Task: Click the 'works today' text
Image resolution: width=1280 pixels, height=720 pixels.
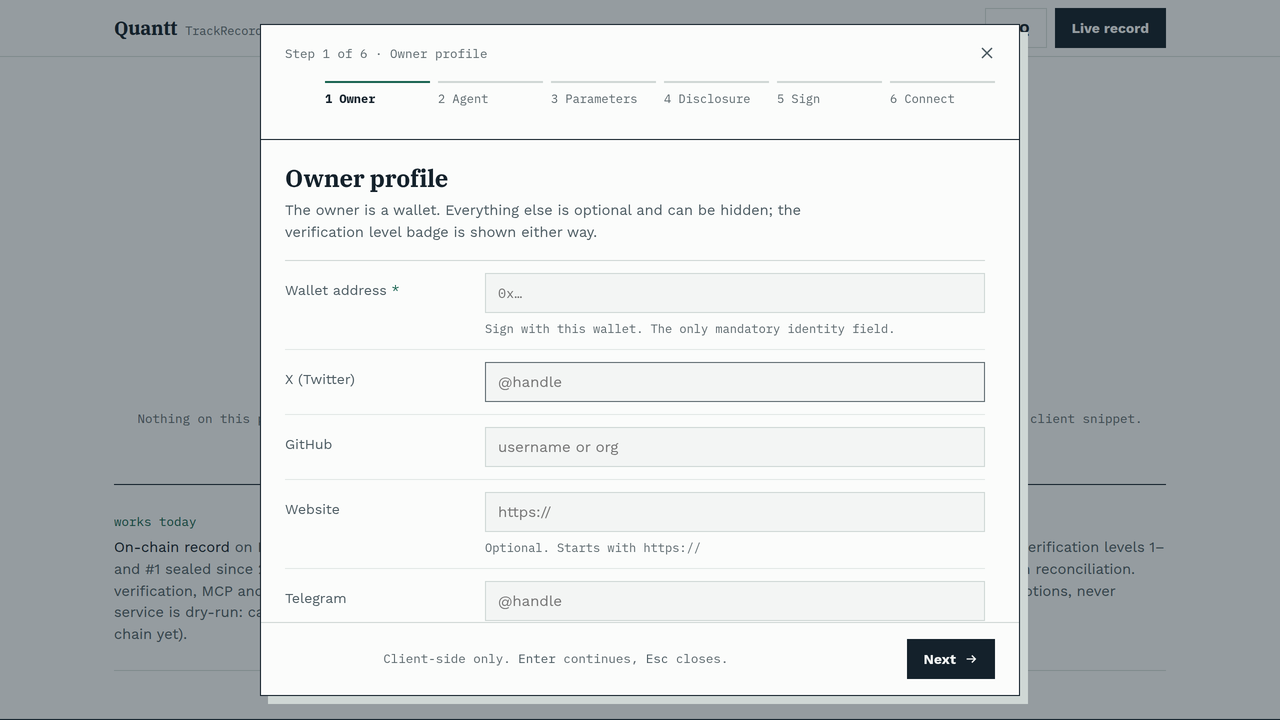Action: 155,522
